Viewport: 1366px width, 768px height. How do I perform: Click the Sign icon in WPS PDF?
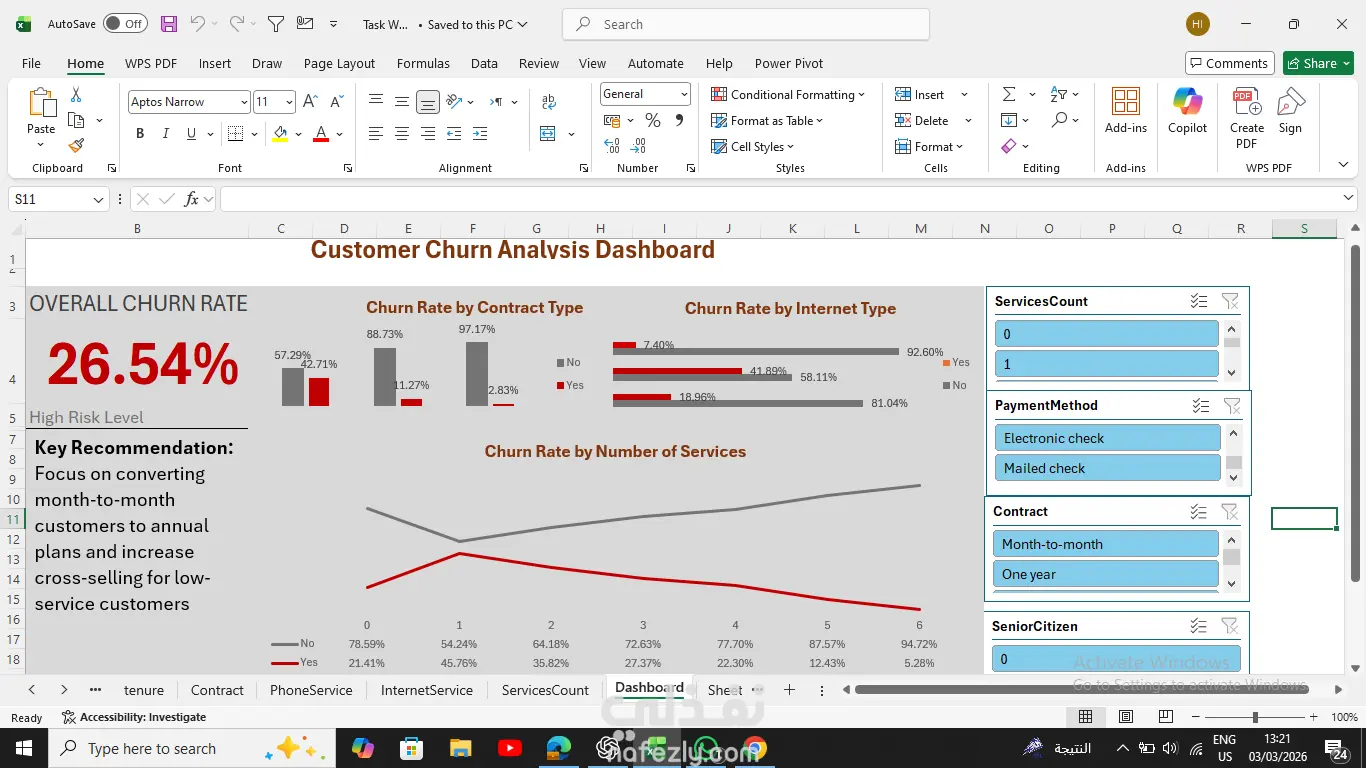pyautogui.click(x=1290, y=111)
